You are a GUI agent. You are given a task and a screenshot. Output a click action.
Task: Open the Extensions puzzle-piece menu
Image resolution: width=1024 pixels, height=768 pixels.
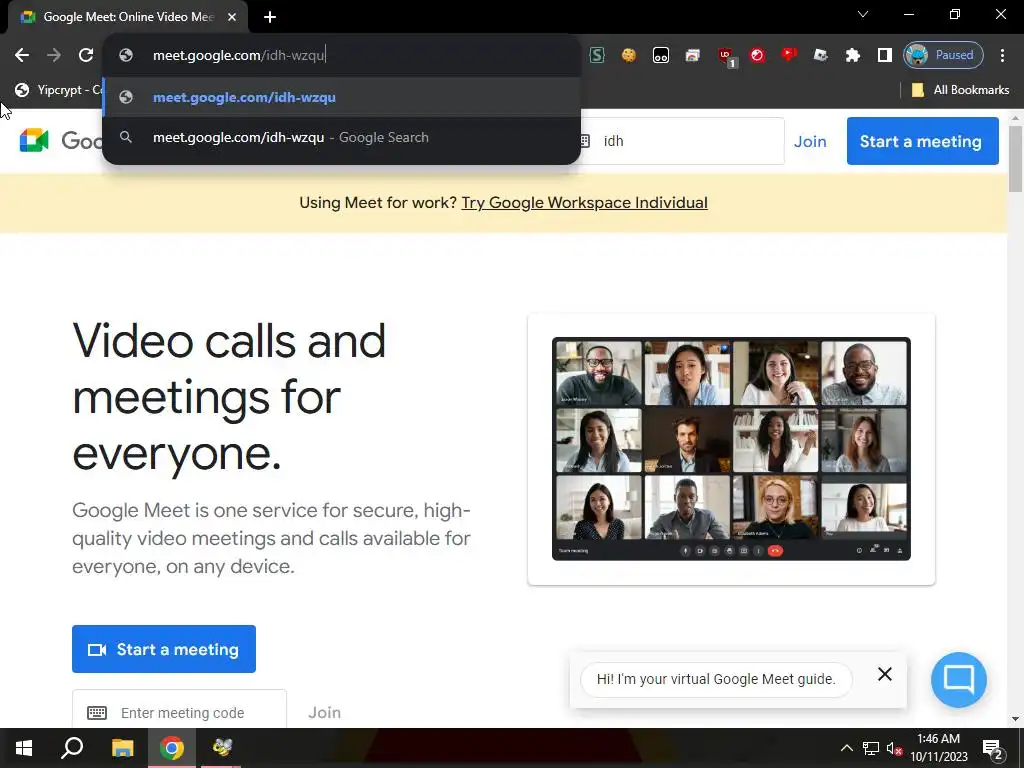coord(852,55)
